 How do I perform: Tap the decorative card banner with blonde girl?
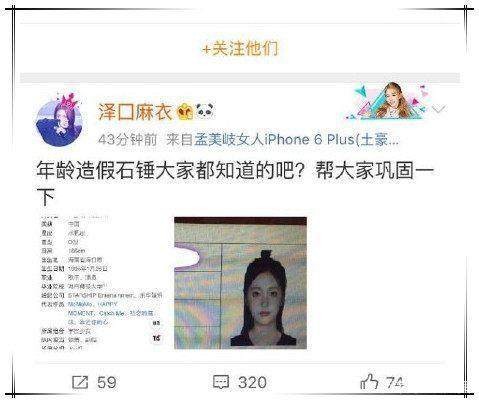(x=388, y=101)
